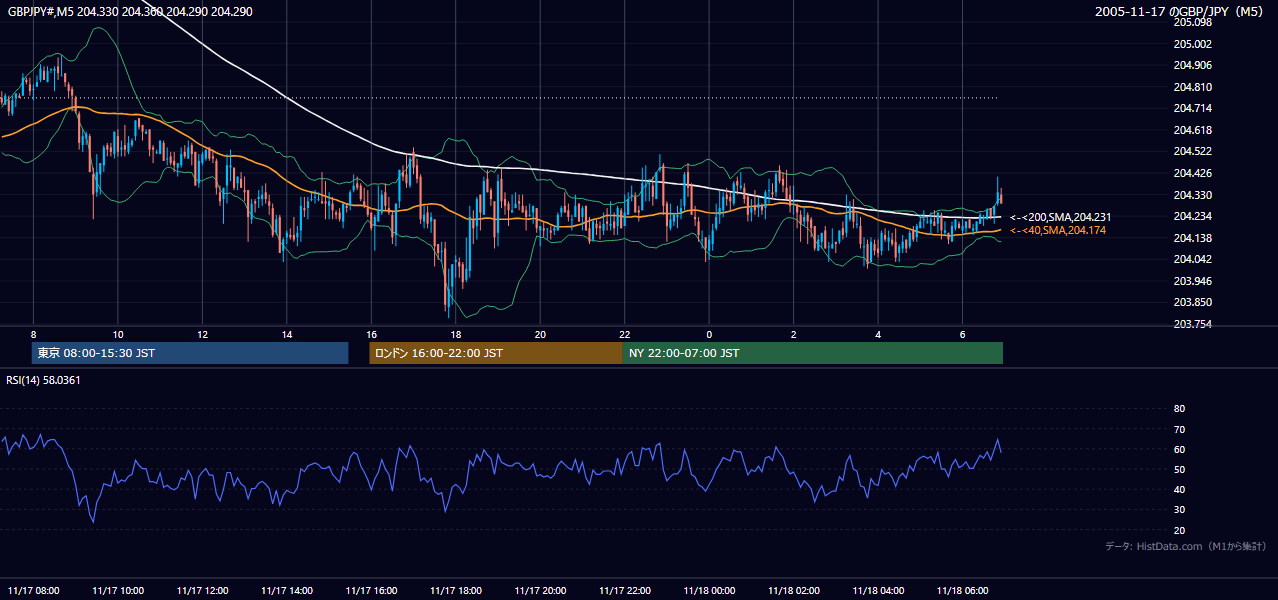Click hour 14 tick on the chart axis
This screenshot has height=600, width=1278.
[286, 334]
